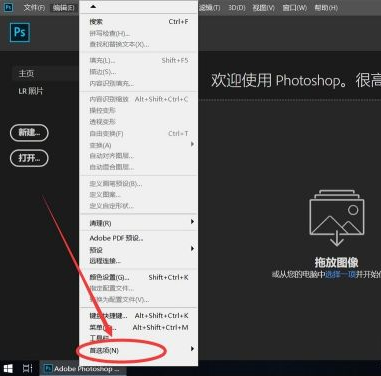Click the 拖放图像 heading text

tap(337, 262)
